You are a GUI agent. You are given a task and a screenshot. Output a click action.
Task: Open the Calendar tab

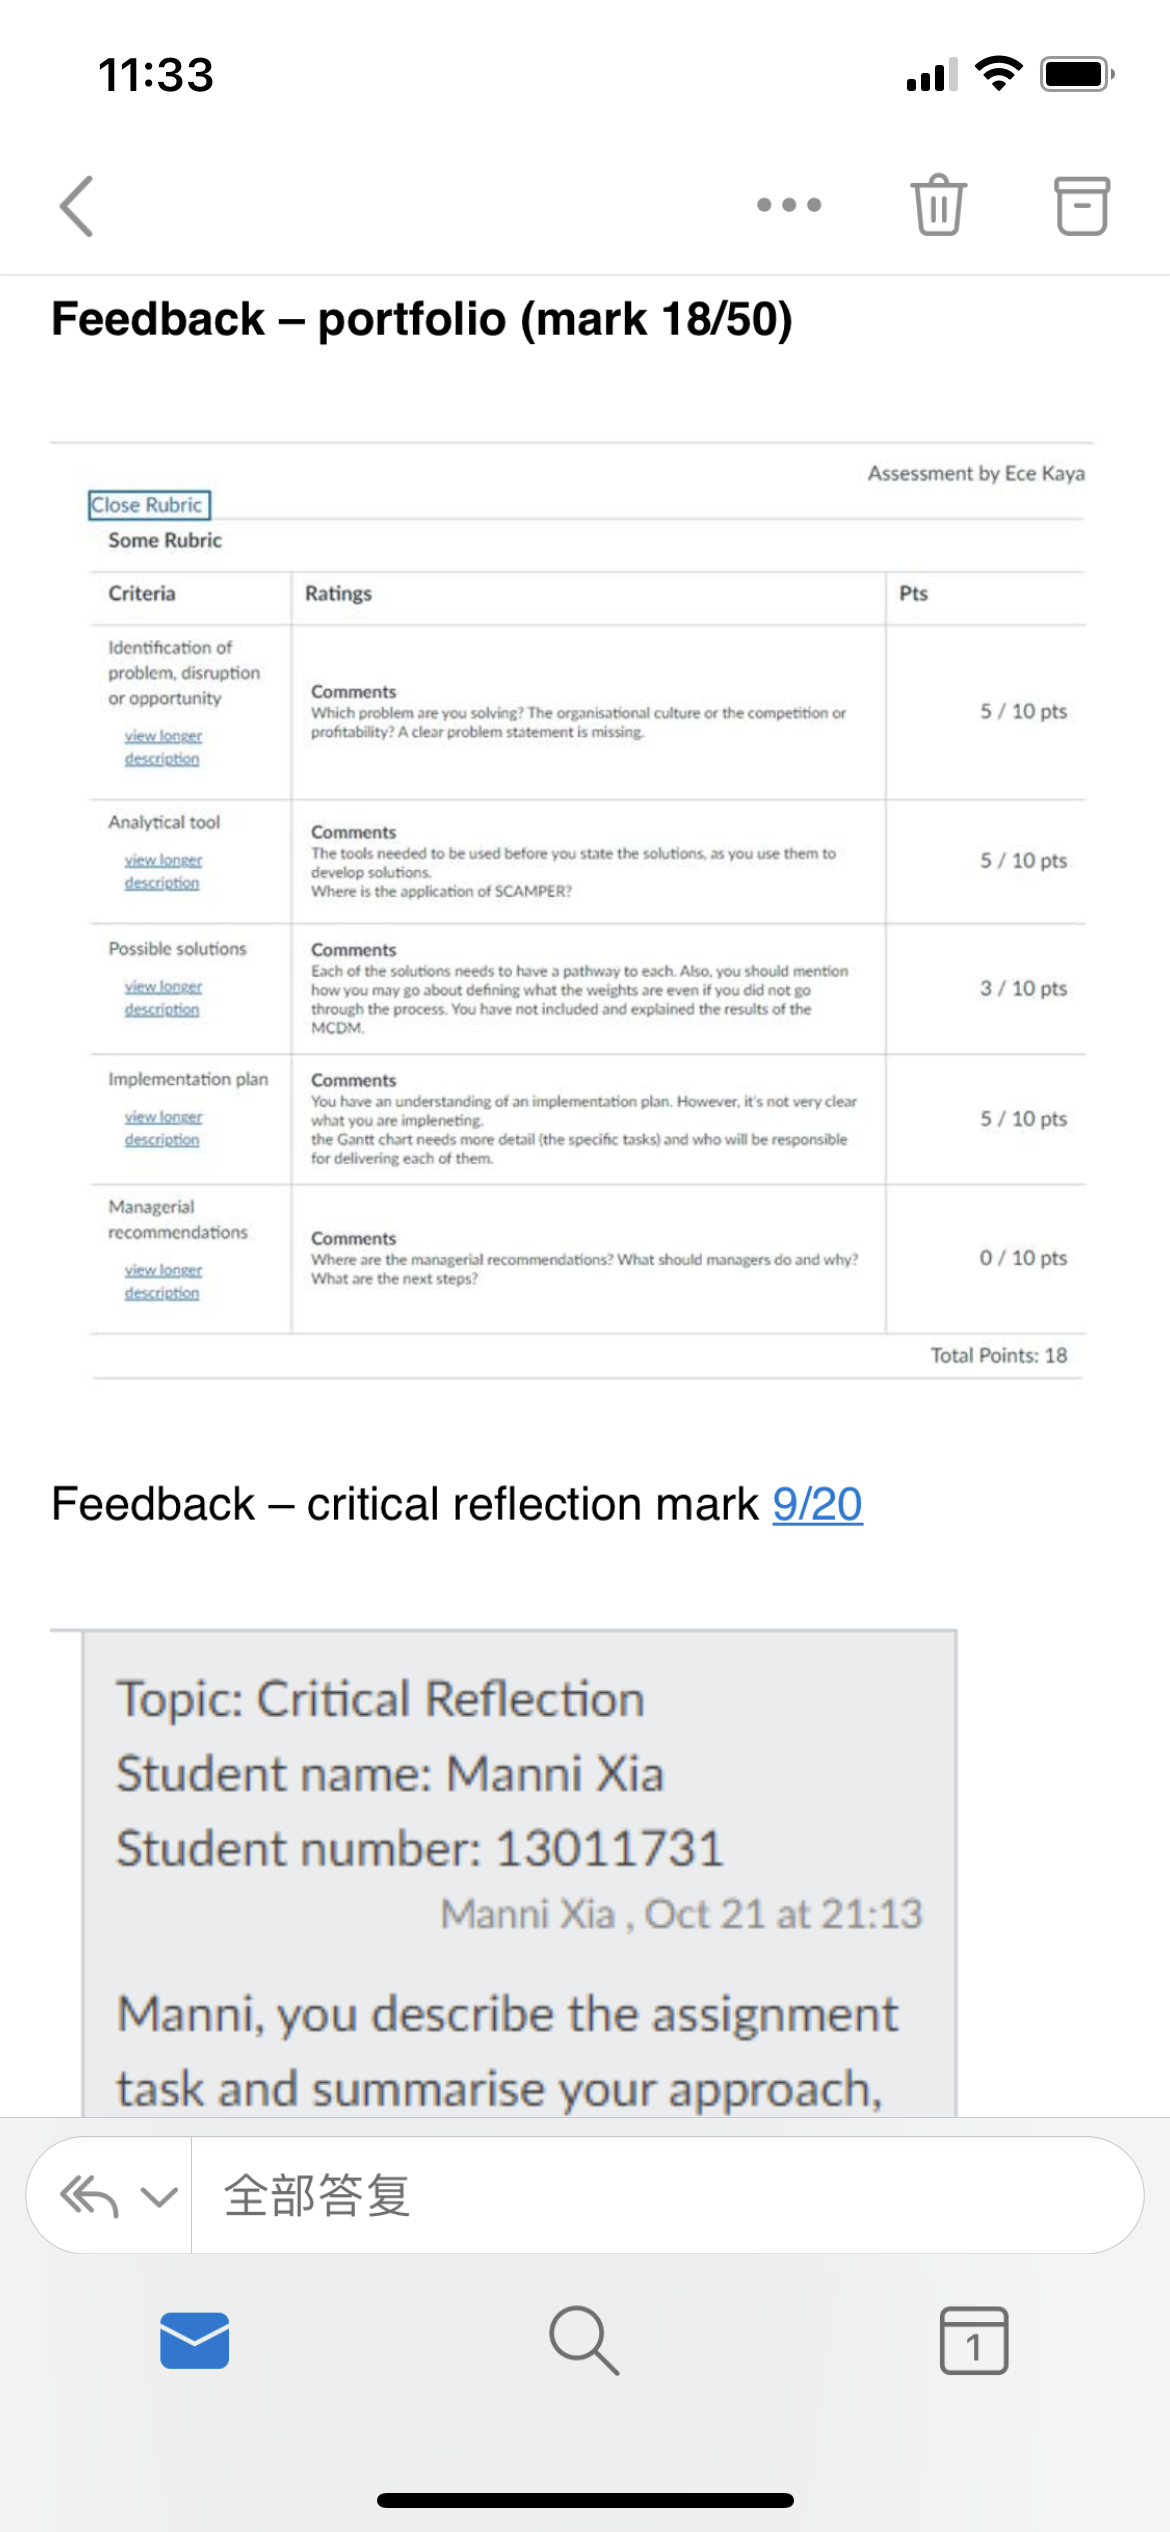(974, 2341)
